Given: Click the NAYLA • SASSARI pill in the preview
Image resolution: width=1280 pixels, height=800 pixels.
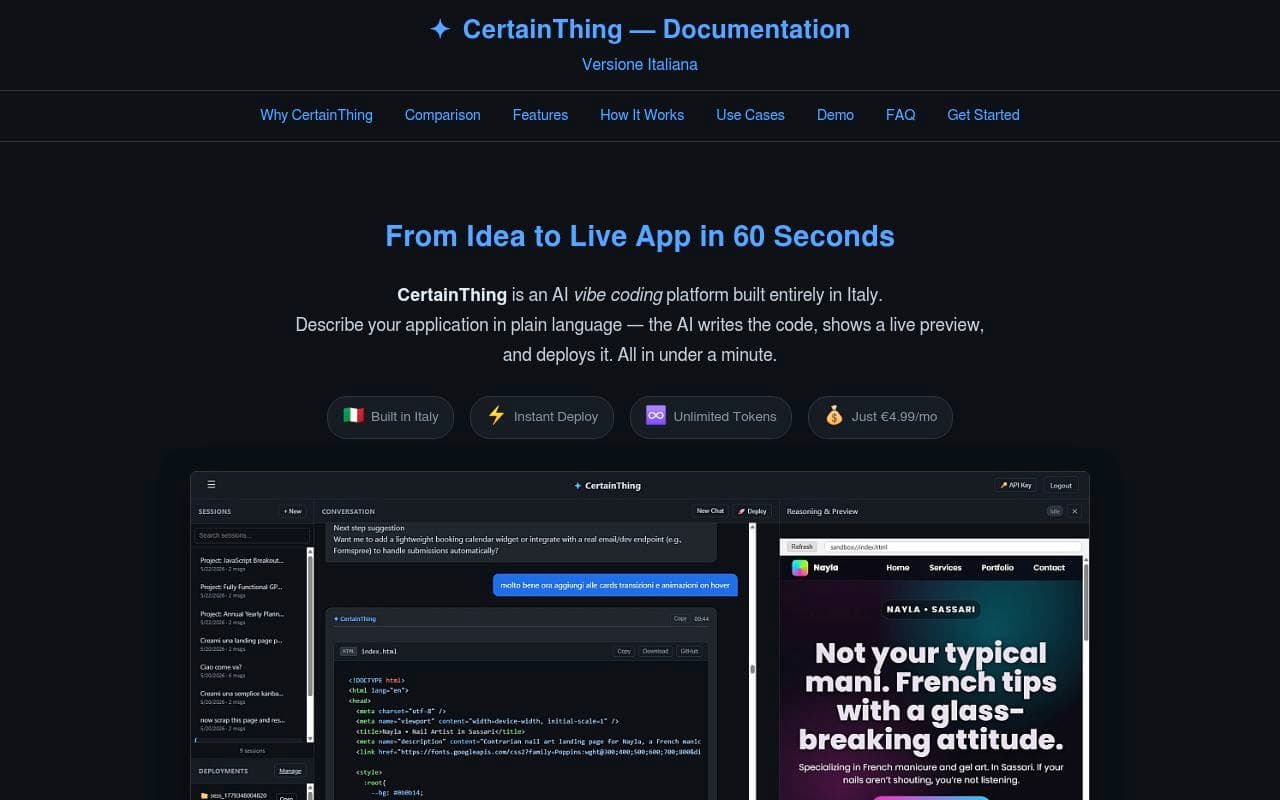Looking at the screenshot, I should click(x=931, y=609).
